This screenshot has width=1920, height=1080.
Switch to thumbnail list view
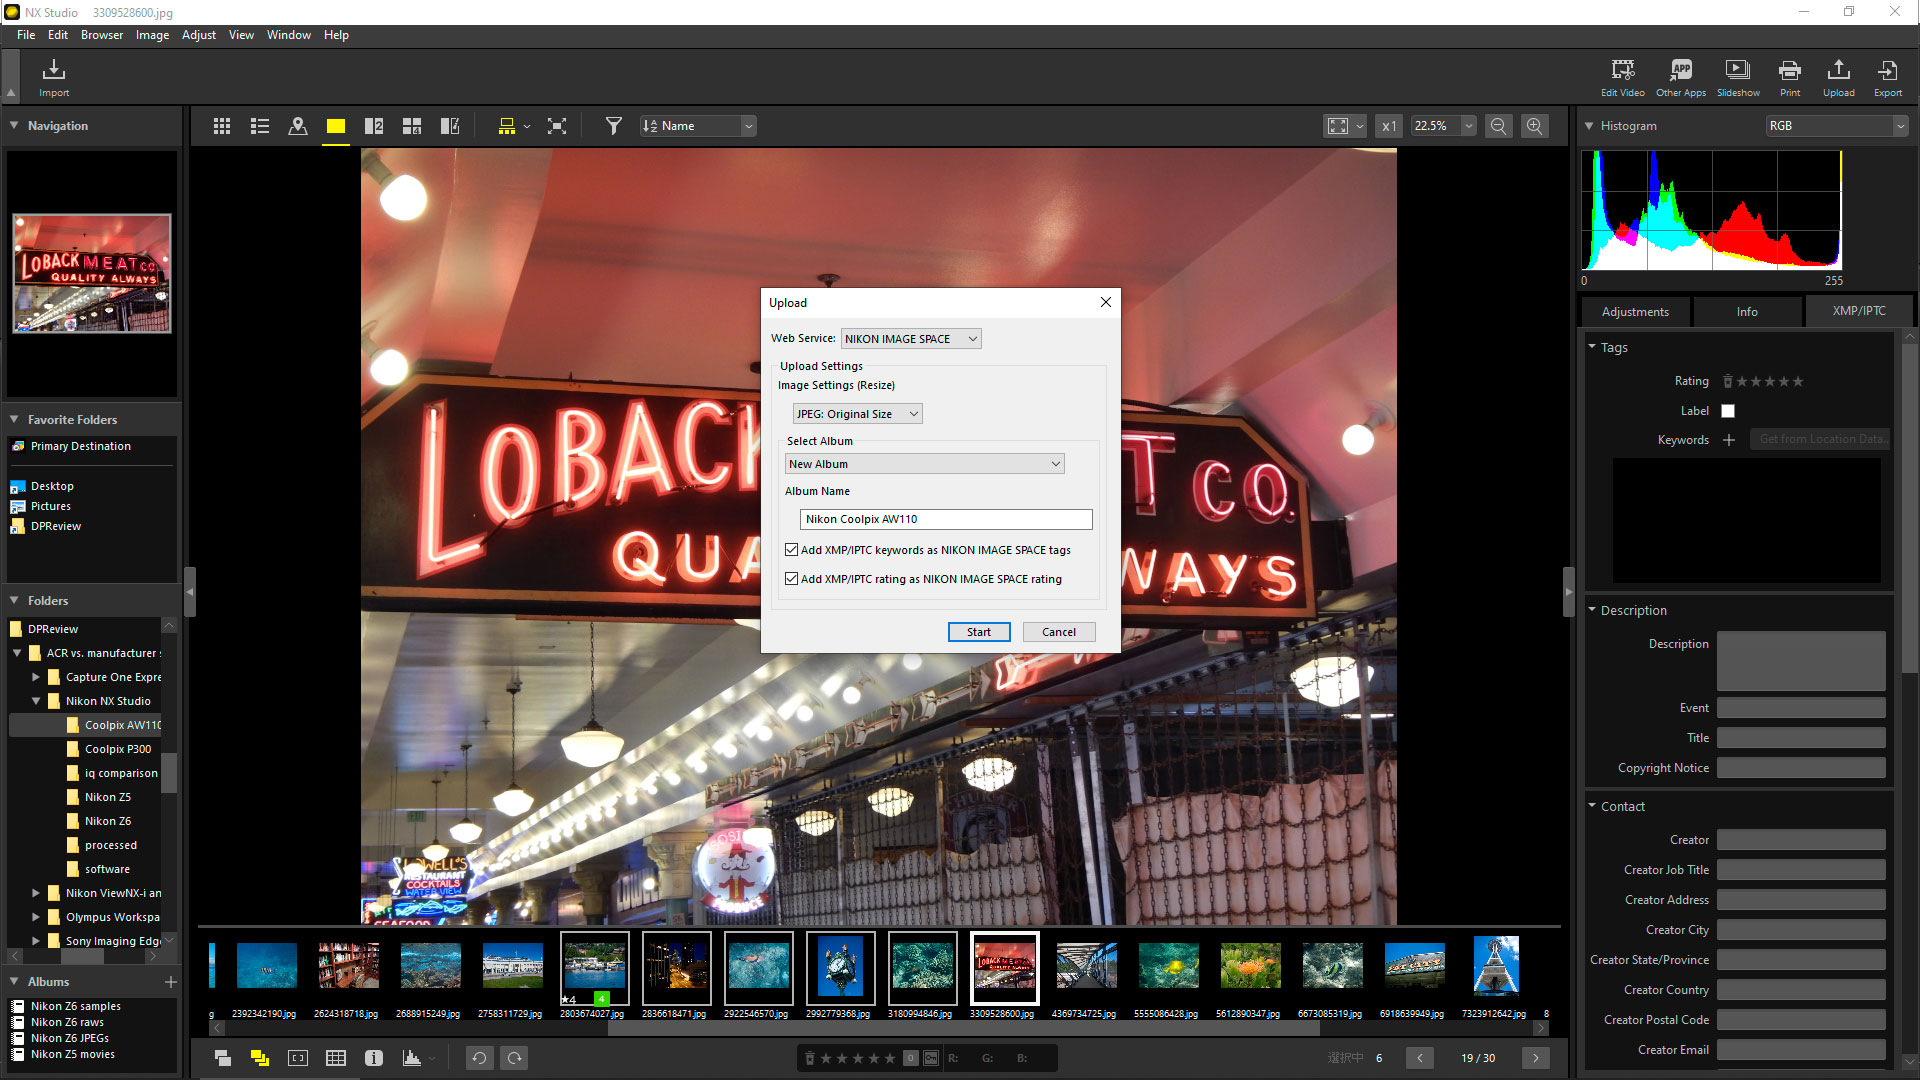coord(260,126)
